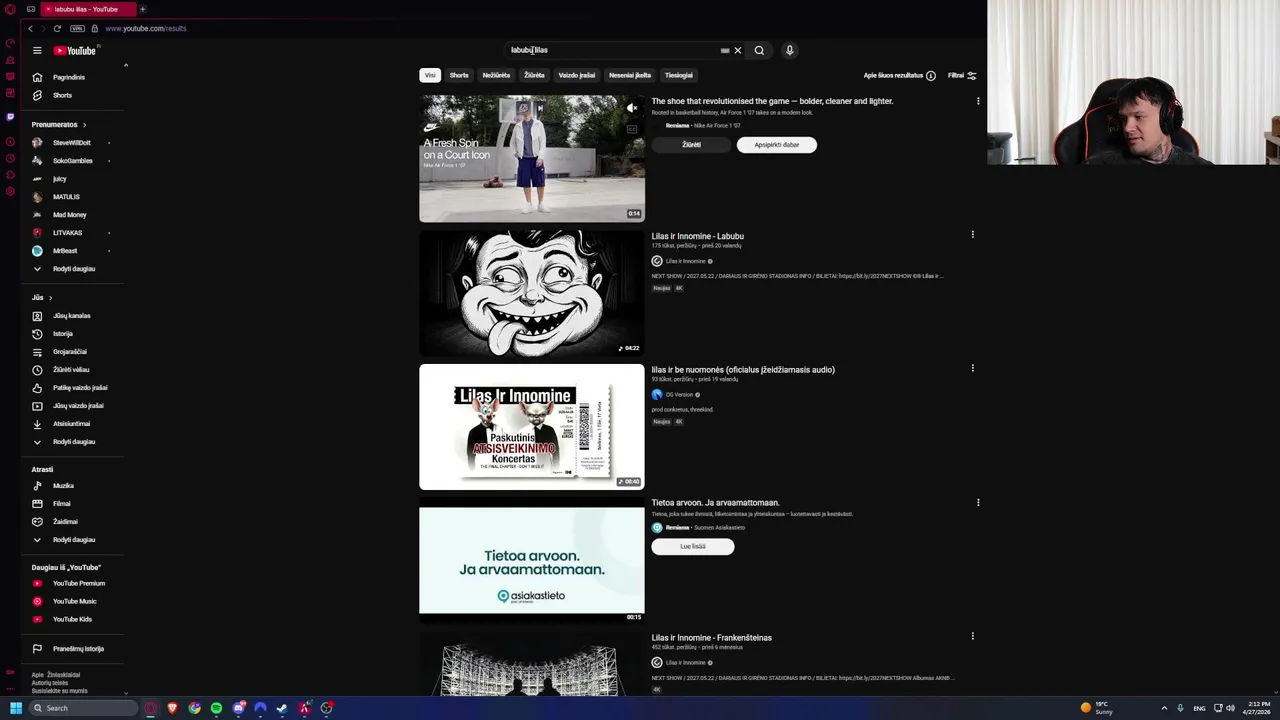Open Muzika in the Atrasti section
Screen dimensions: 1280x720
click(x=63, y=486)
